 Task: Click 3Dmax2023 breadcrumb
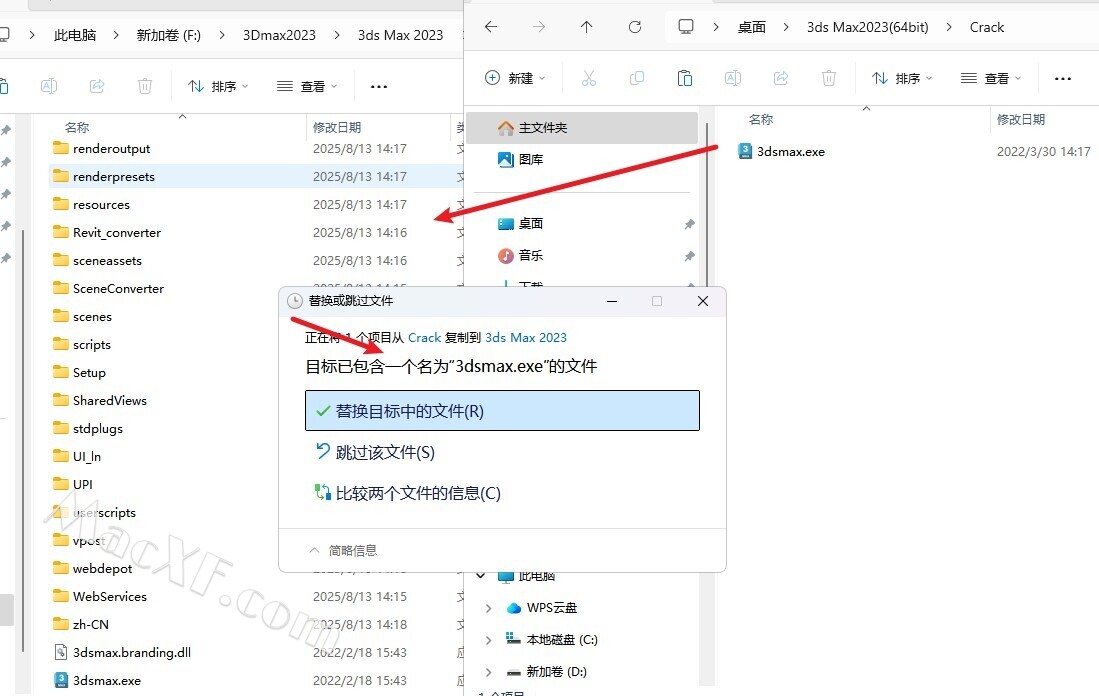coord(279,35)
